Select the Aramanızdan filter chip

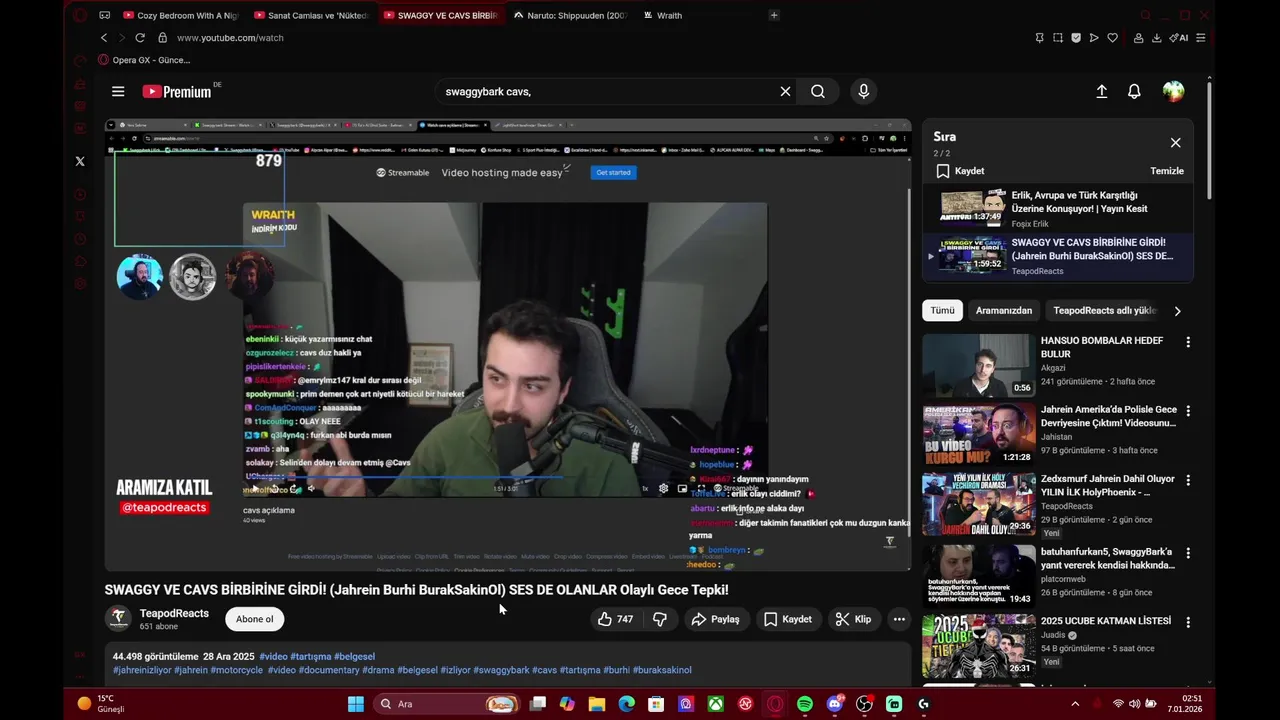[1004, 311]
